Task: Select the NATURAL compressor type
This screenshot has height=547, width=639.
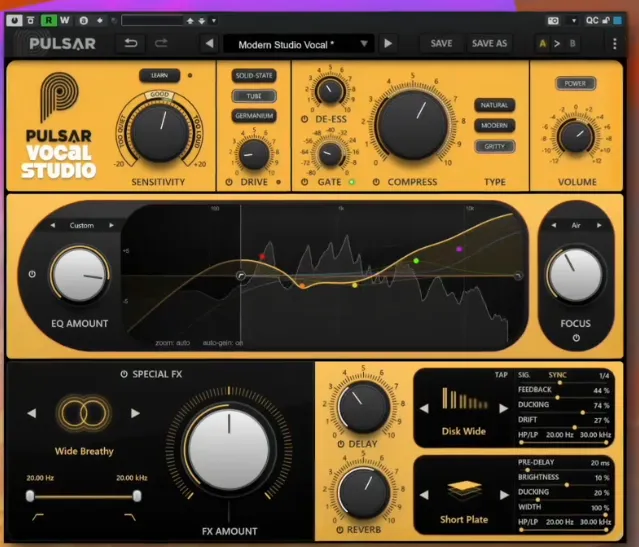Action: click(x=494, y=105)
